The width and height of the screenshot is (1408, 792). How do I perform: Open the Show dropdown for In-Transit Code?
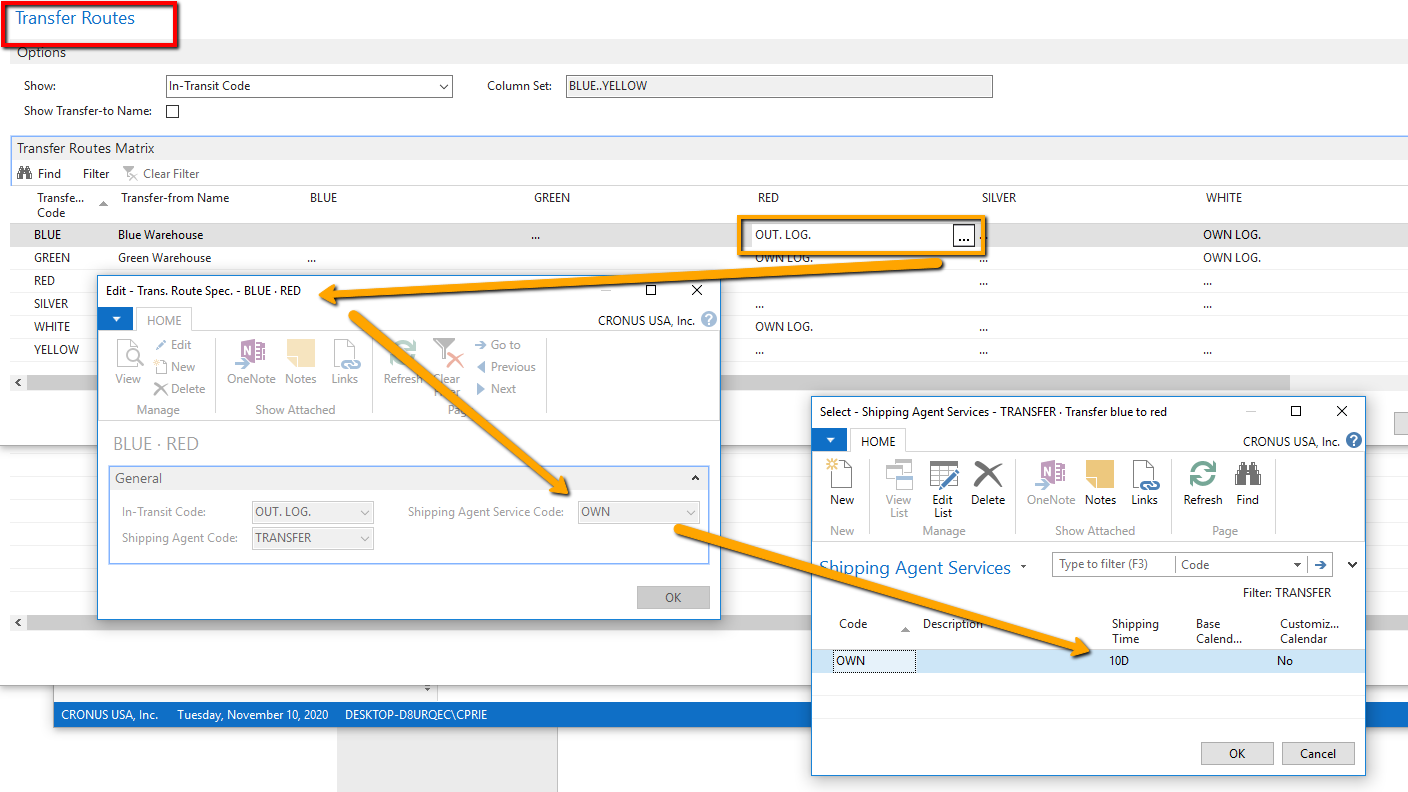click(x=444, y=86)
